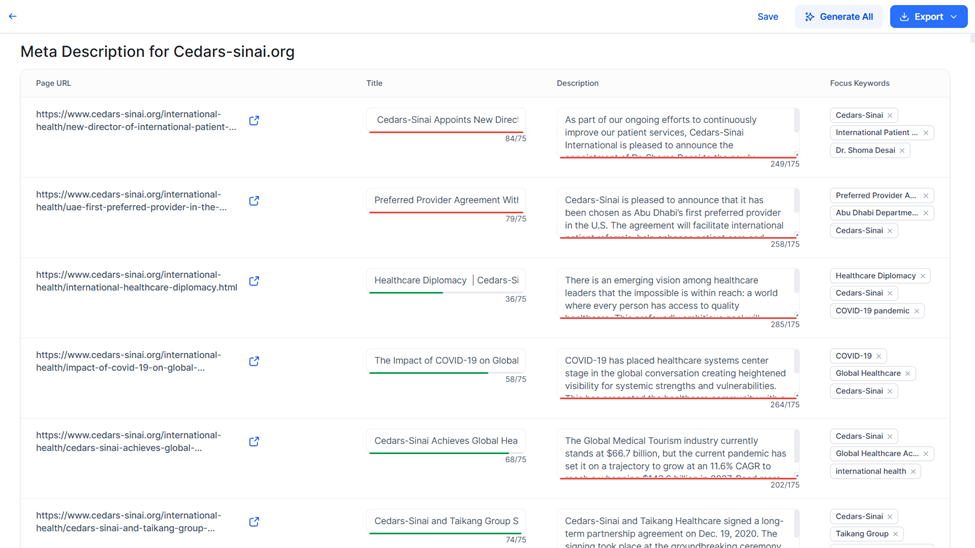975x548 pixels.
Task: Remove 'Cedars-Sinai' keyword in taikang-group row
Action: pos(890,517)
